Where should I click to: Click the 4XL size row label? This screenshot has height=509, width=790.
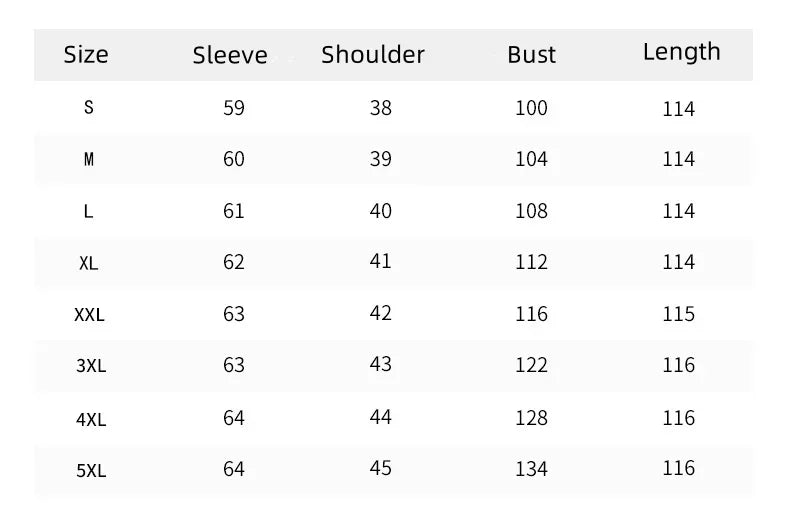(90, 419)
